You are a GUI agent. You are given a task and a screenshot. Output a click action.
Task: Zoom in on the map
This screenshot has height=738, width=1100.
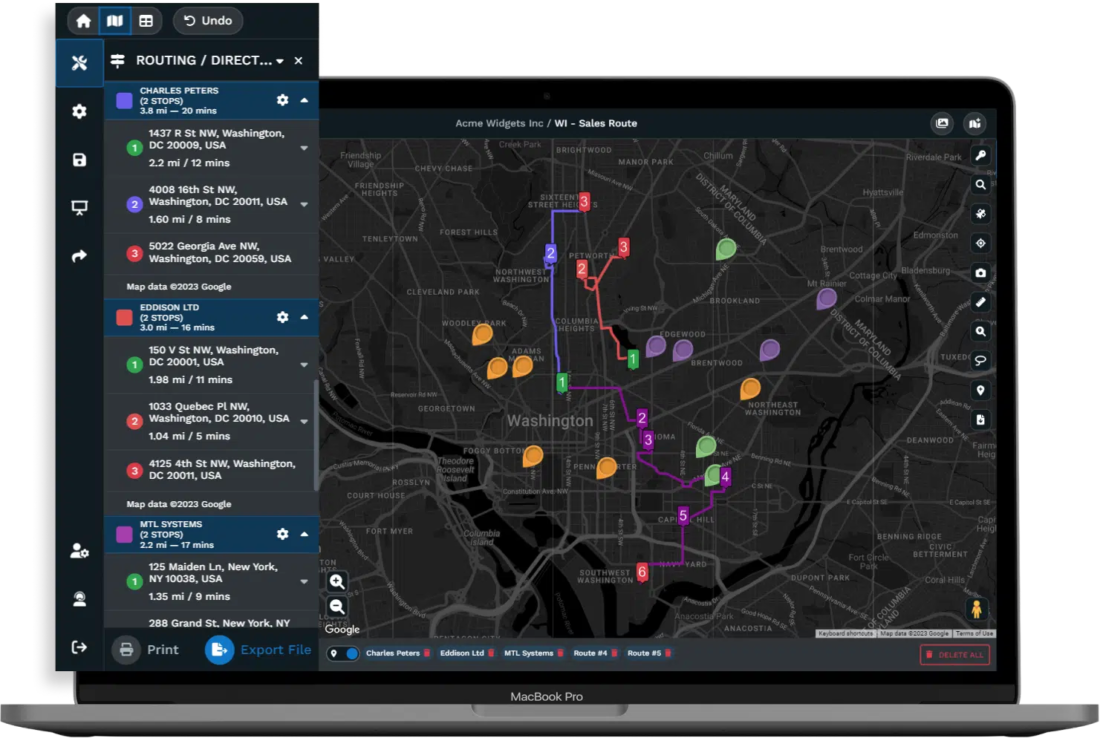(337, 581)
